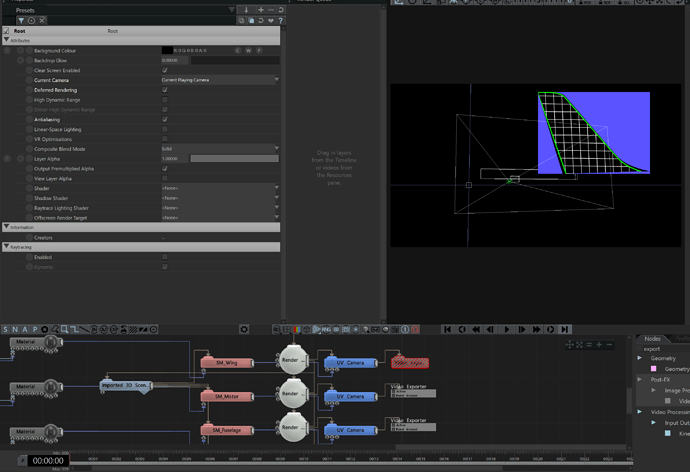690x472 pixels.
Task: Open Shadow Shader dropdown
Action: 220,198
